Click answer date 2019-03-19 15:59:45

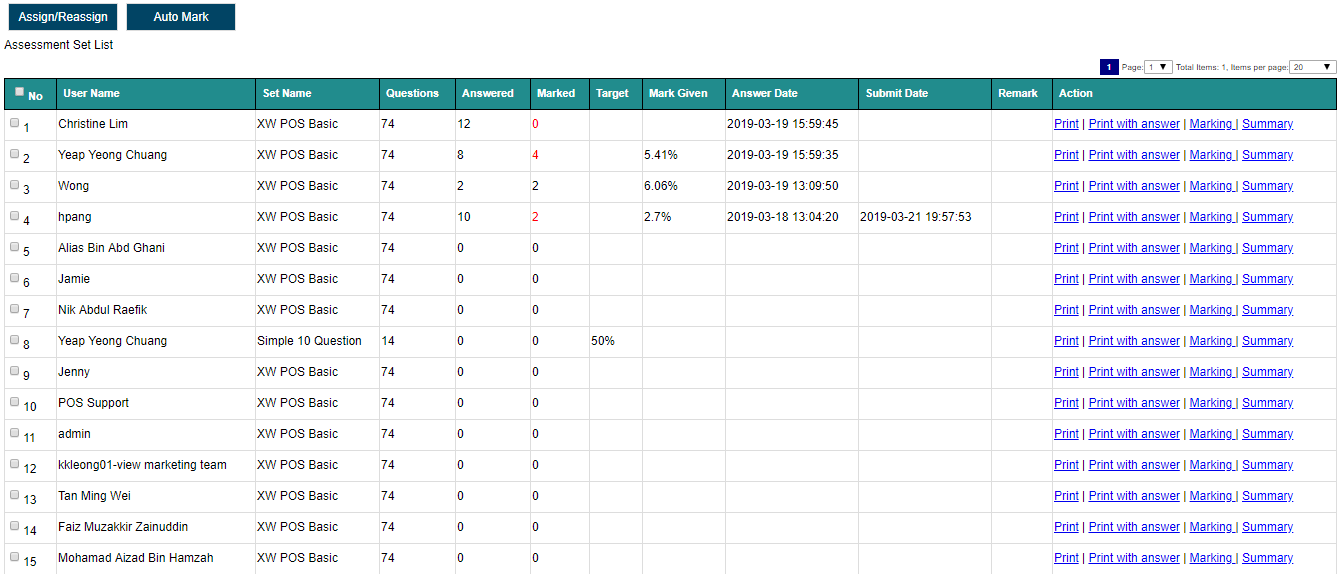pyautogui.click(x=783, y=124)
